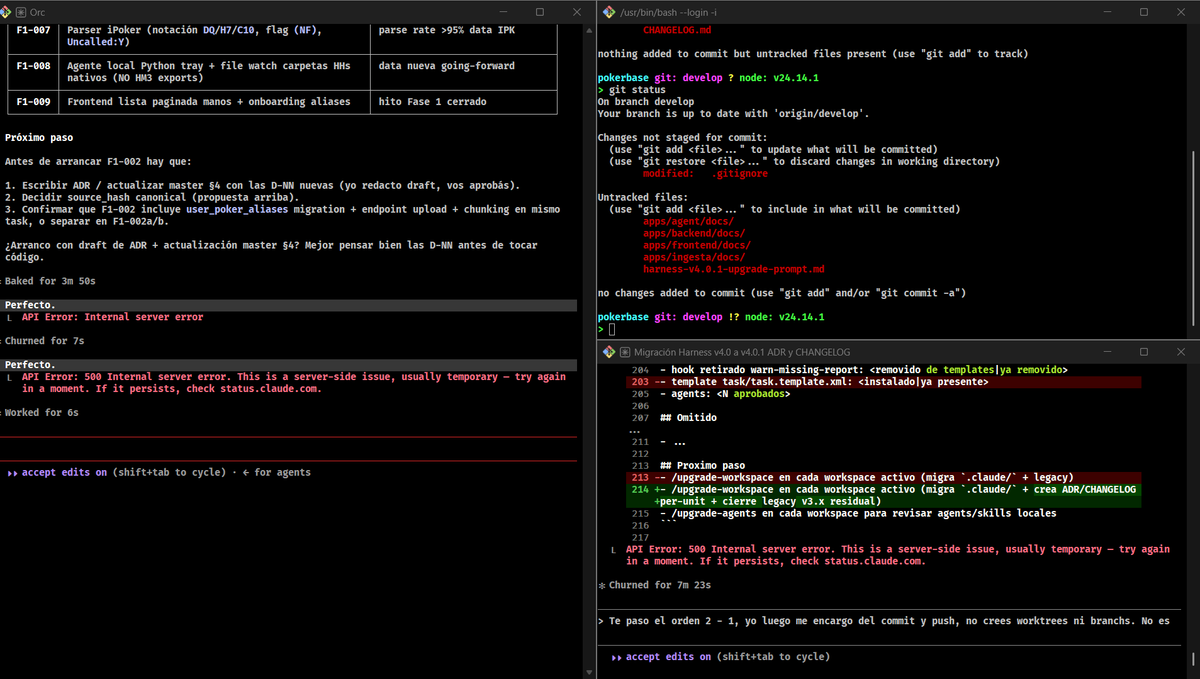The image size is (1200, 679).
Task: Maximize the Migración Harness window
Action: pos(1144,352)
